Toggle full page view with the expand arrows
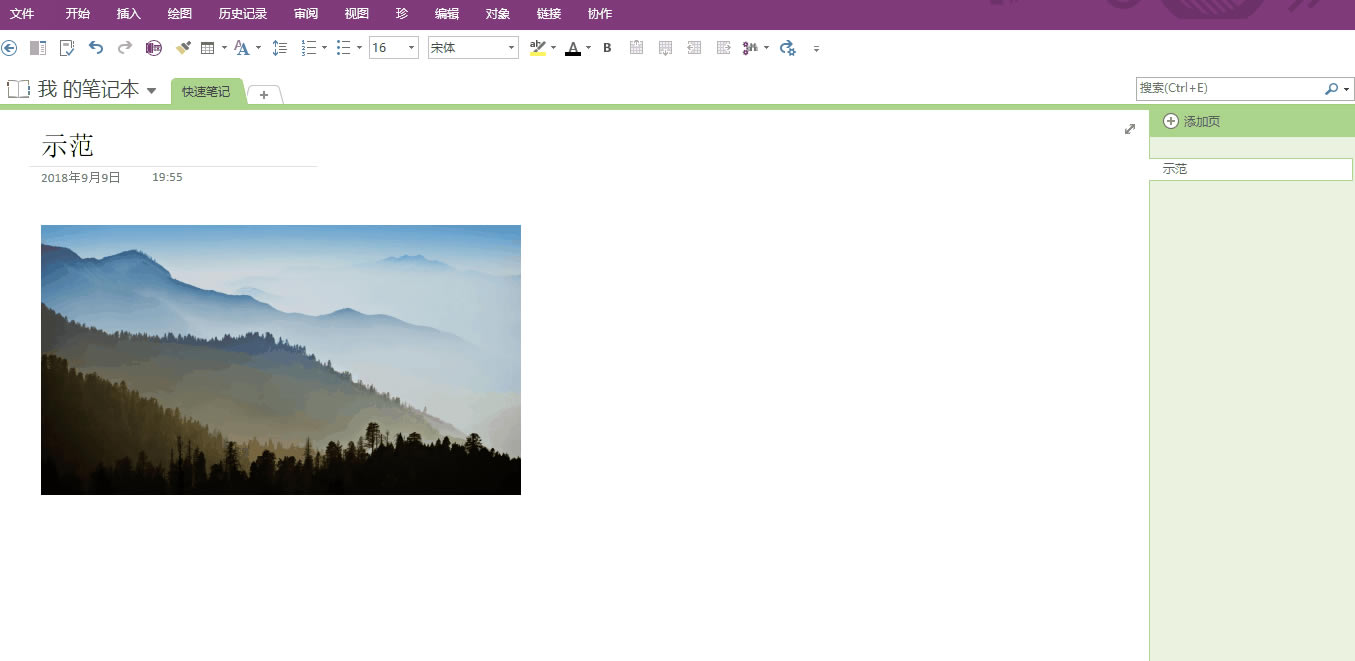 pos(1130,129)
